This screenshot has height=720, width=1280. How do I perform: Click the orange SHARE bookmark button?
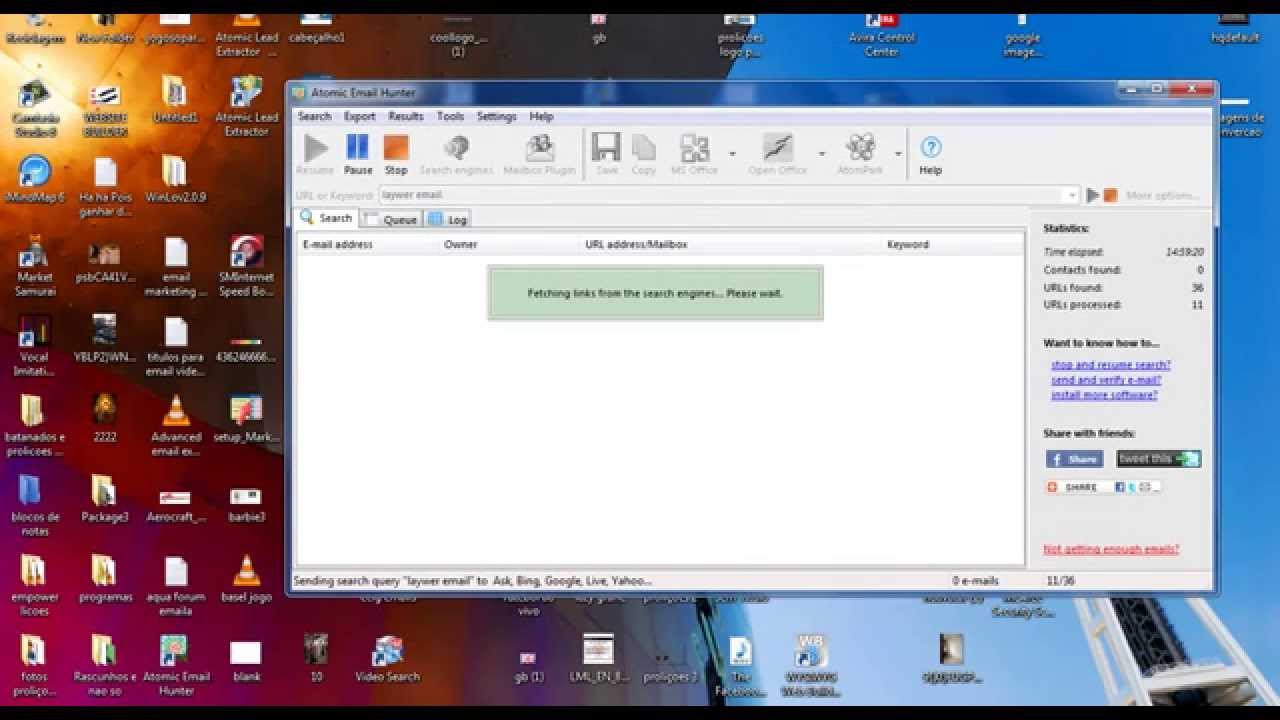pos(1103,487)
